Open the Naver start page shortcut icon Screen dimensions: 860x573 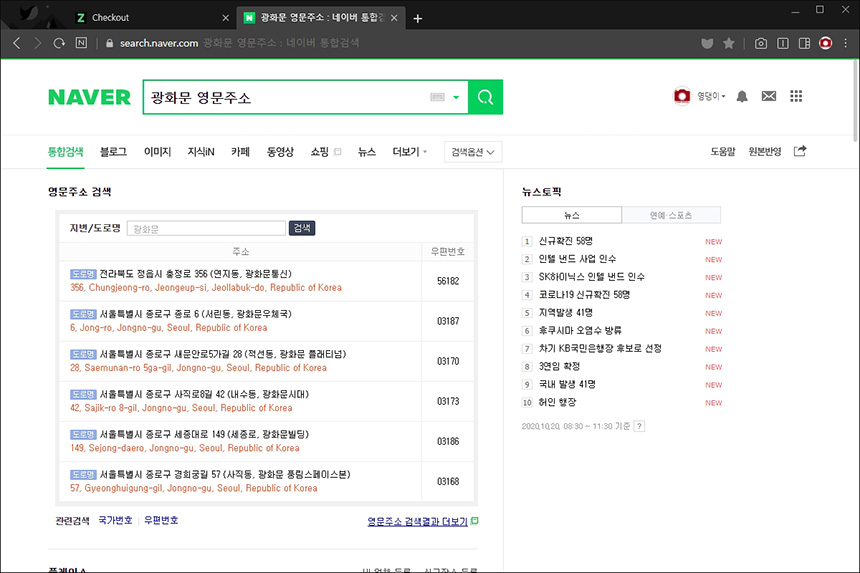click(x=81, y=43)
